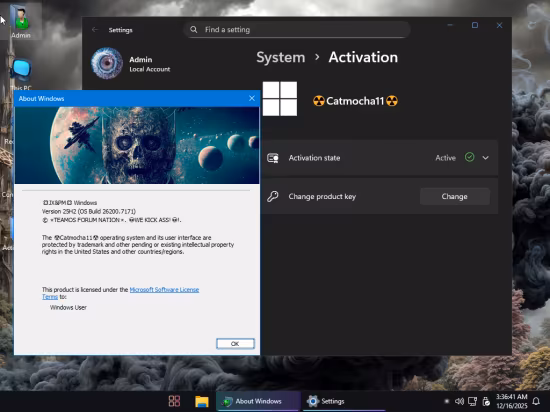This screenshot has height=412, width=550.
Task: Expand the Activation state chevron
Action: pos(485,158)
